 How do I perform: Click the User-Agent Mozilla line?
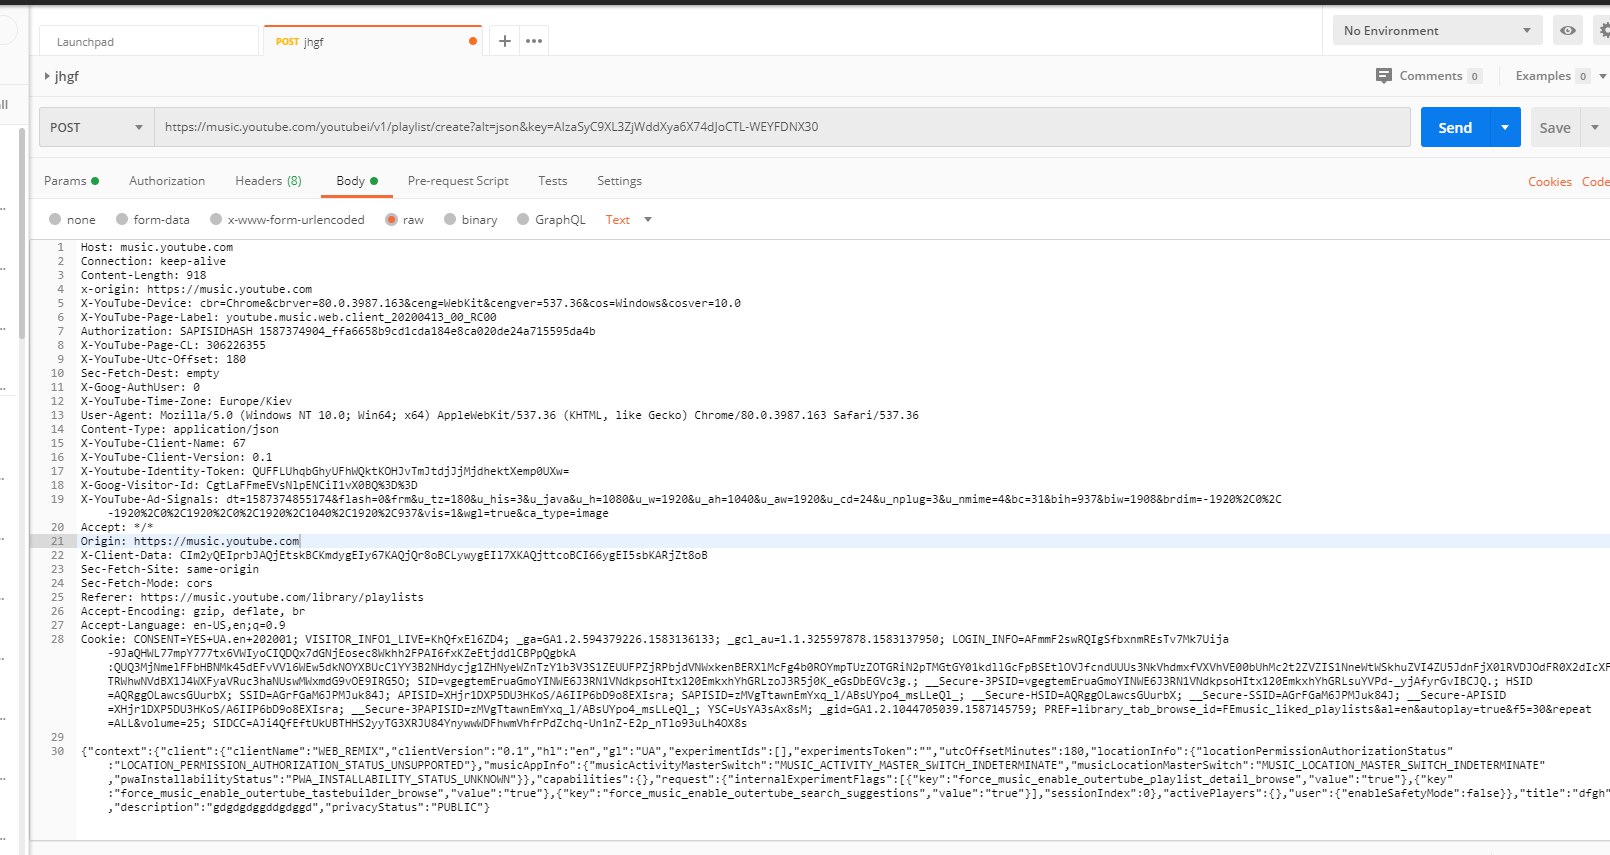pyautogui.click(x=499, y=415)
